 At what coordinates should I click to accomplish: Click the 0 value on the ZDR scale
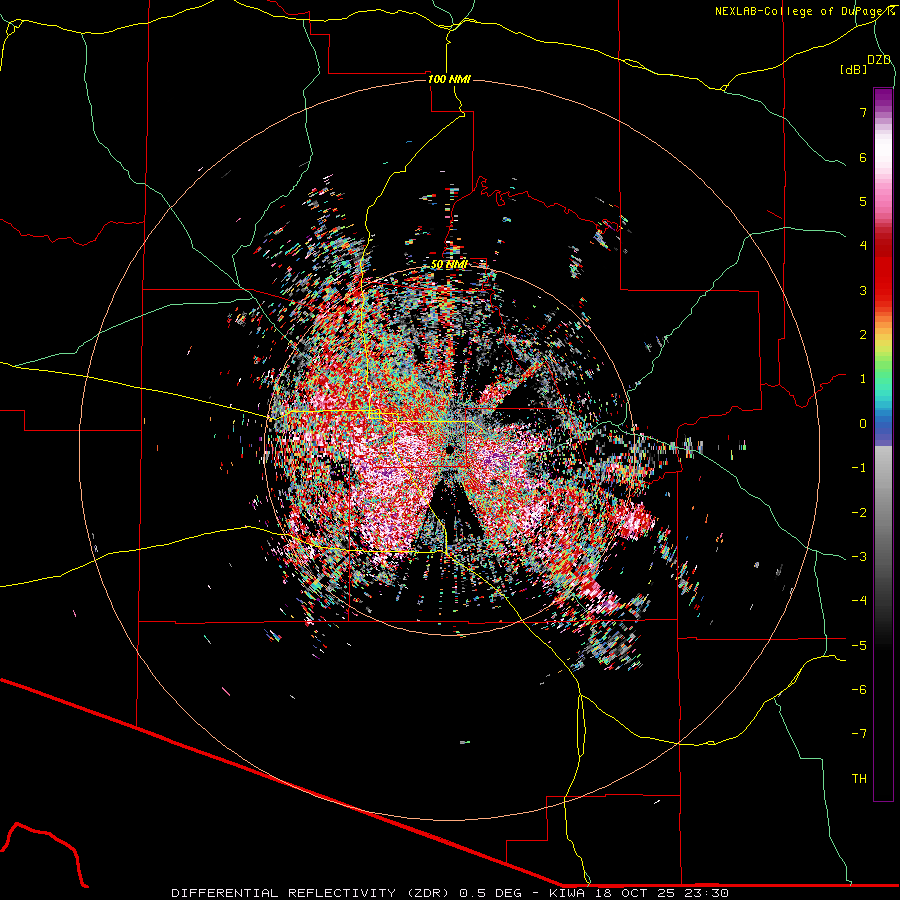[x=863, y=424]
